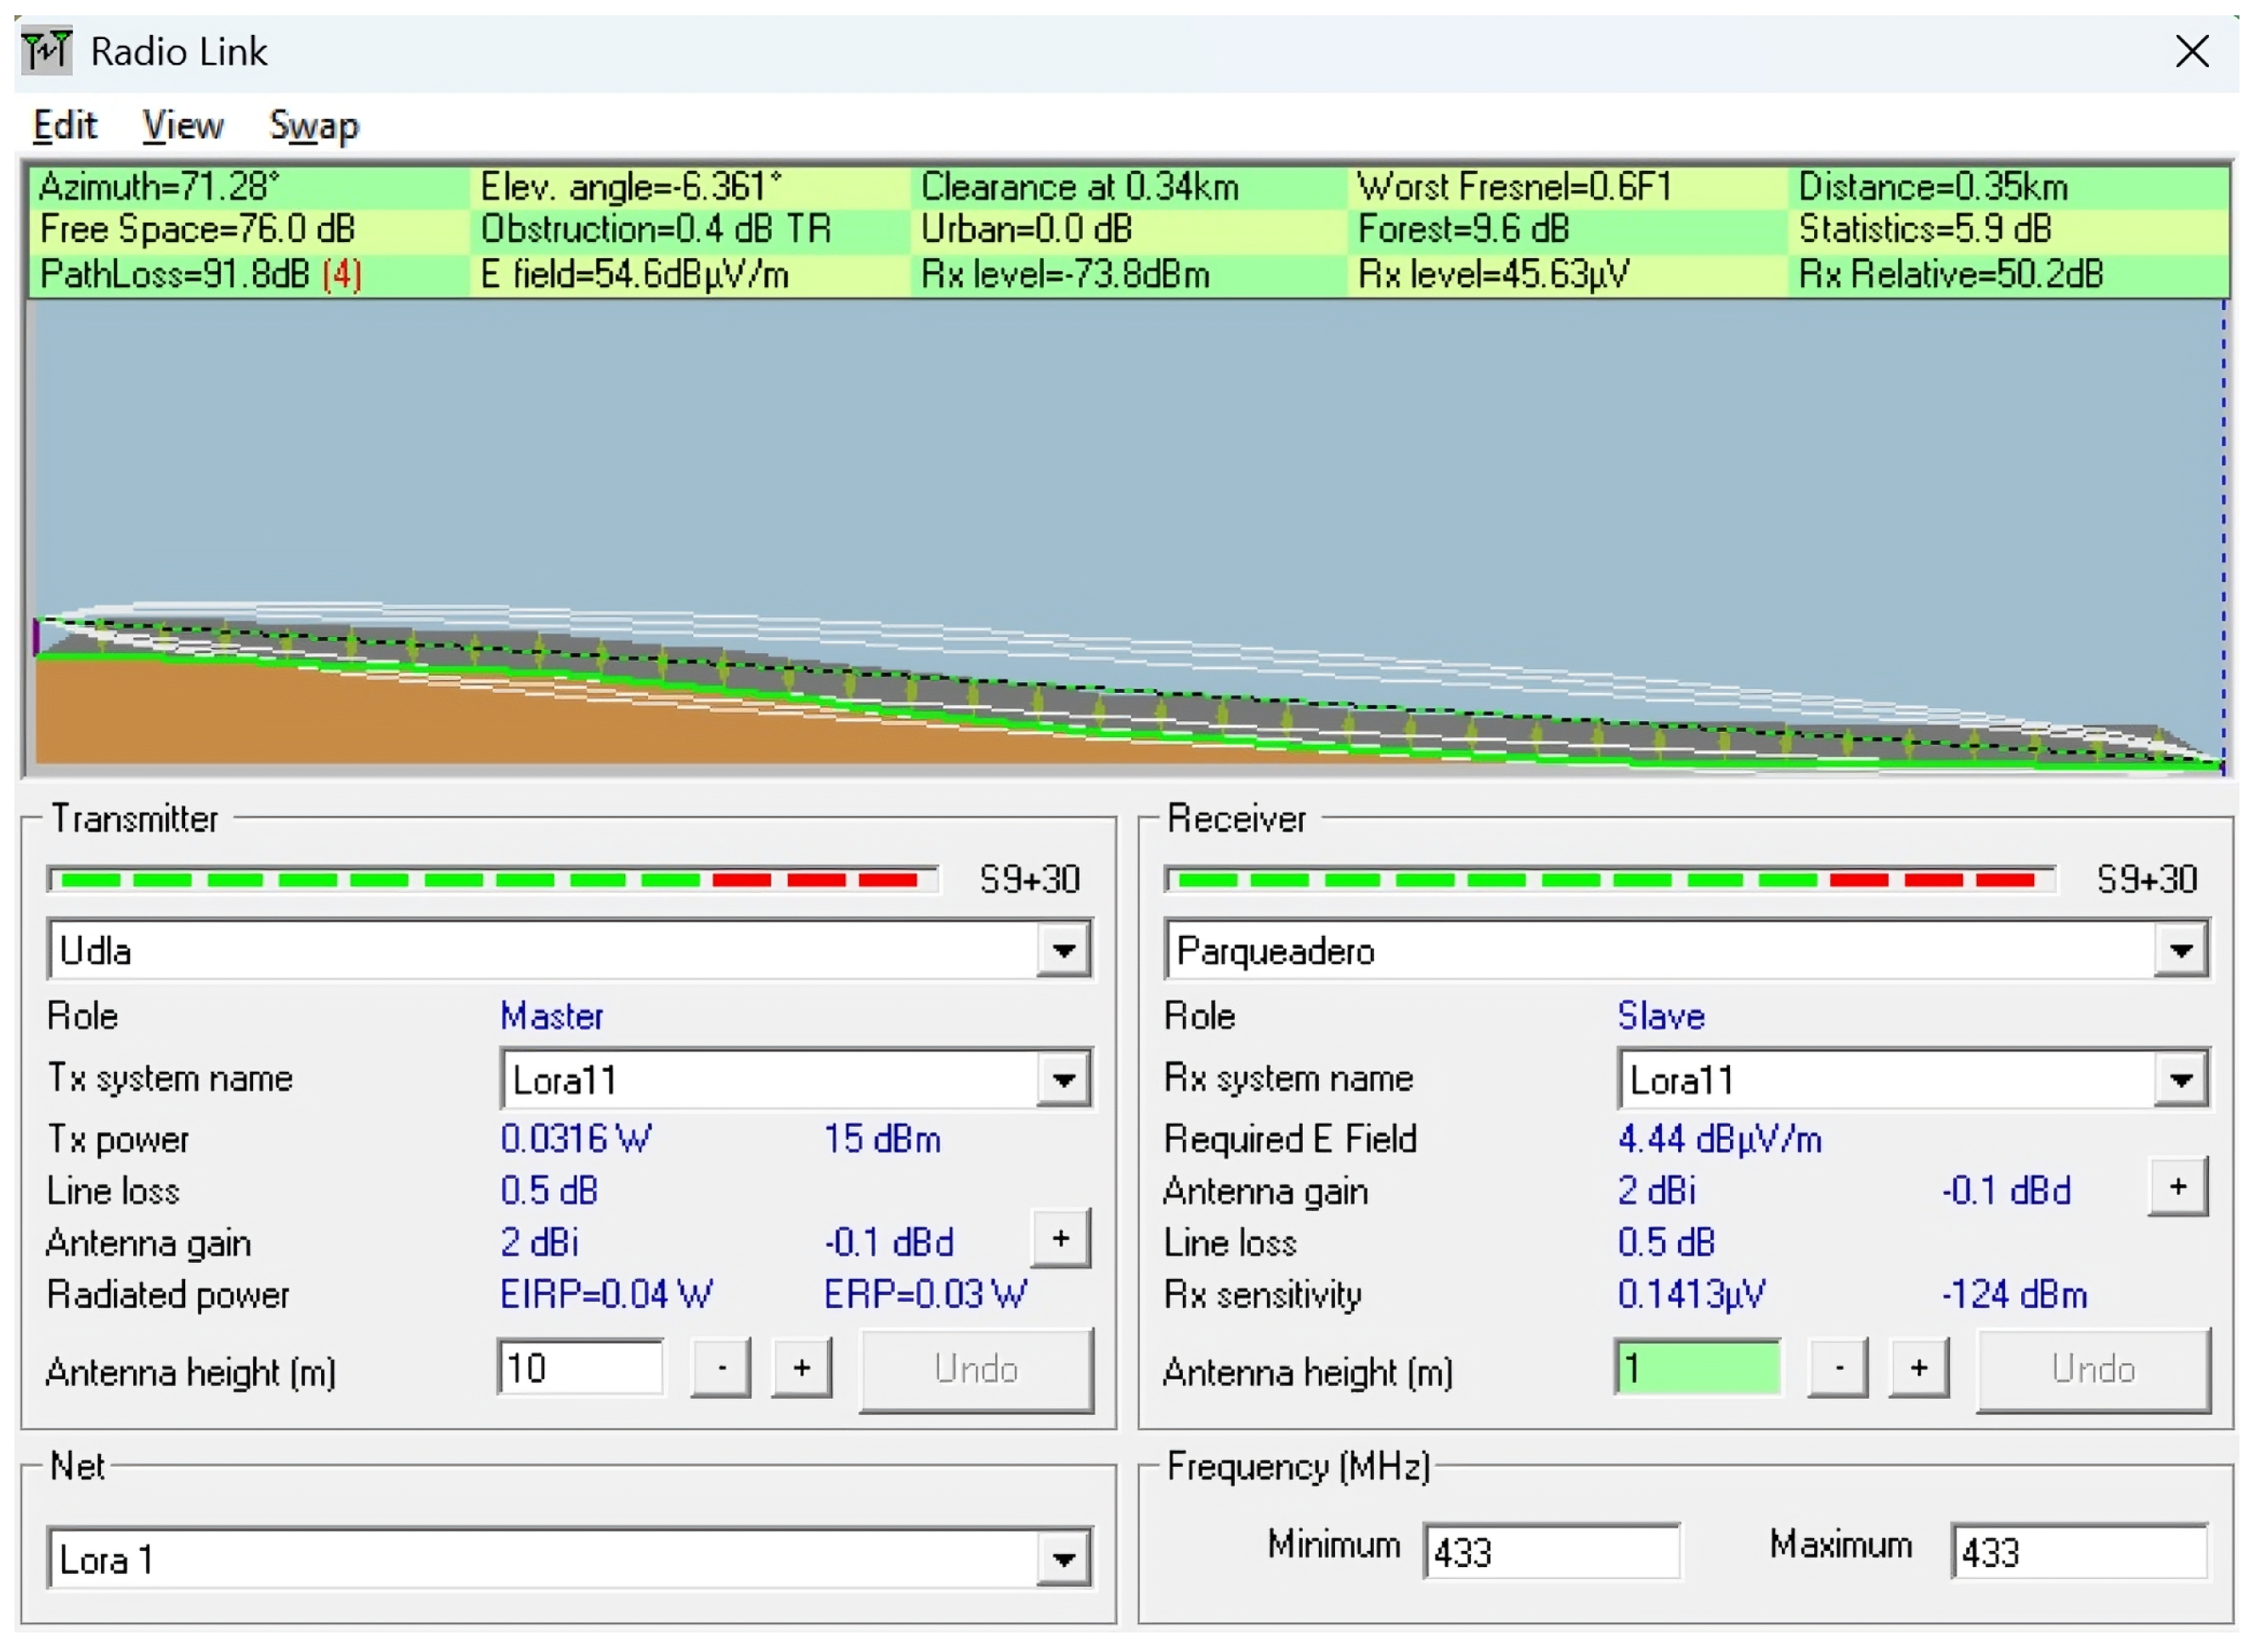Close the Radio Link window
This screenshot has width=2259, height=1652.
(2190, 51)
